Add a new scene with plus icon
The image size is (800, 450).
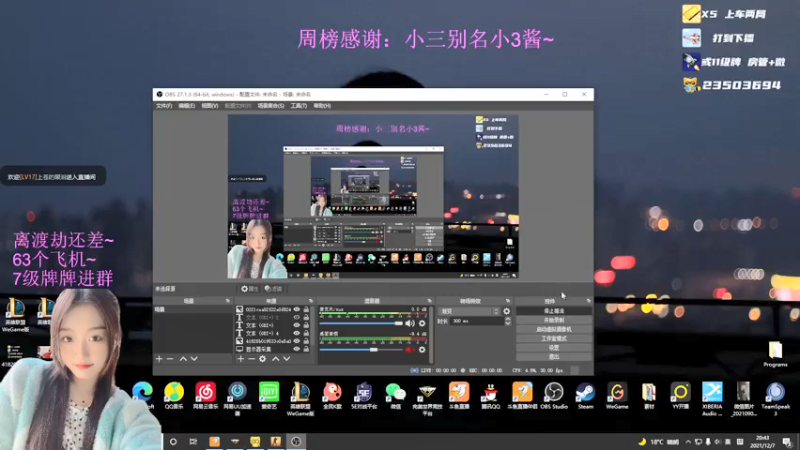[x=159, y=359]
